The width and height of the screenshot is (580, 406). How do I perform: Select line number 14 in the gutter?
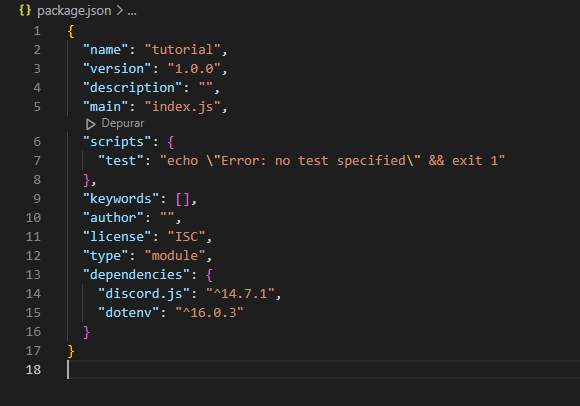coord(33,294)
